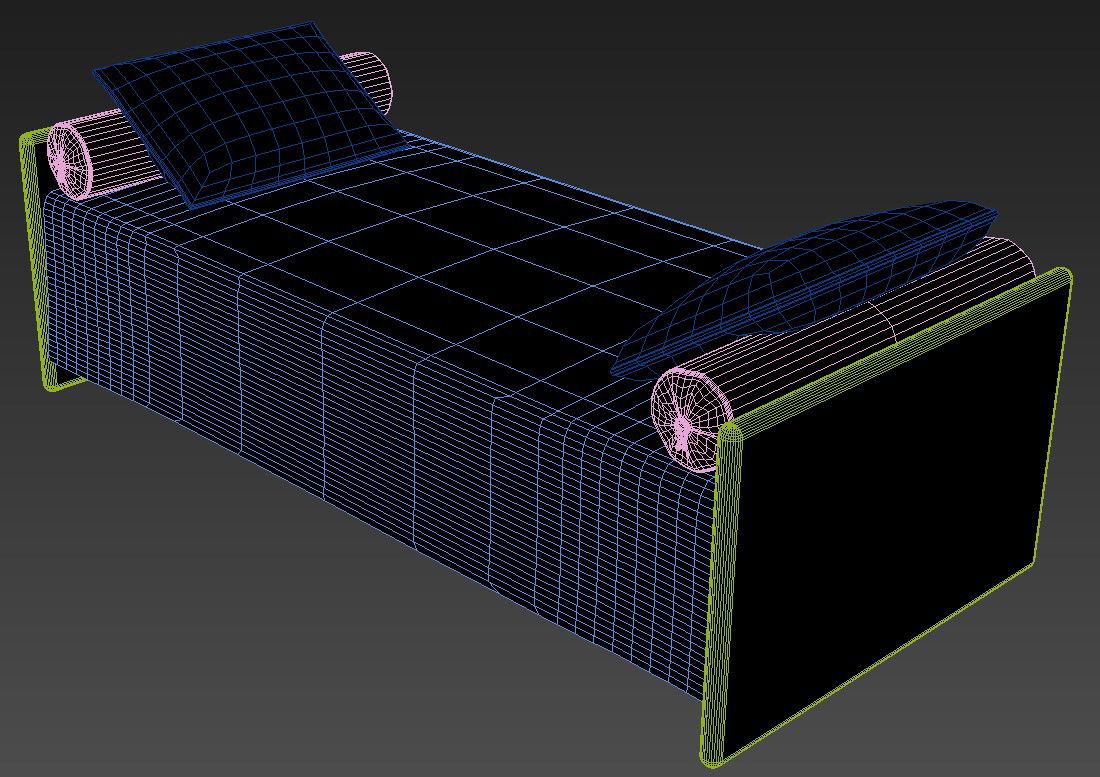Click empty viewport background at top-right
This screenshot has width=1100, height=777.
click(x=900, y=80)
